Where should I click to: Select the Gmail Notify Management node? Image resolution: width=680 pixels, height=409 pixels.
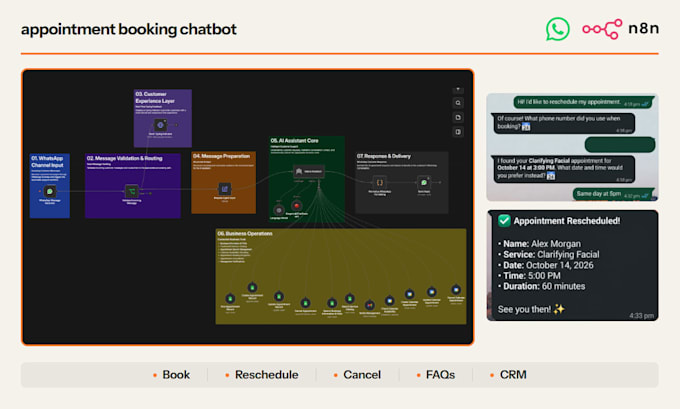[369, 305]
